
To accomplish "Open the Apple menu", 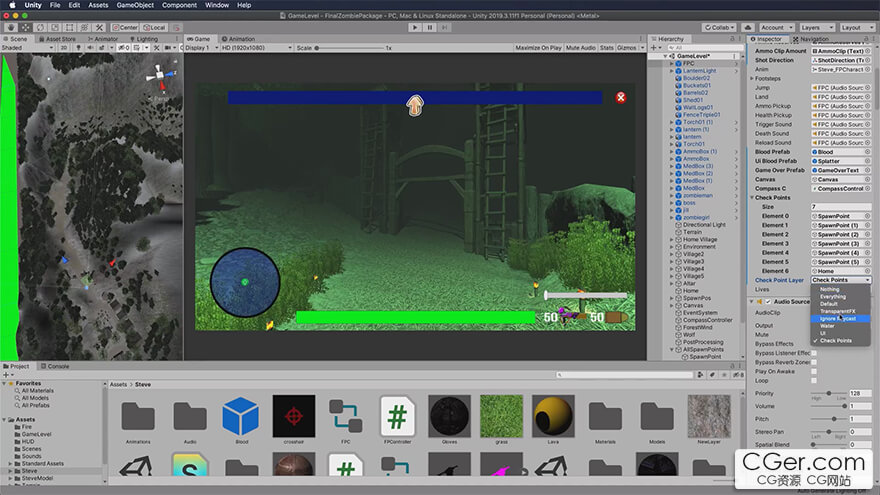I will point(12,5).
